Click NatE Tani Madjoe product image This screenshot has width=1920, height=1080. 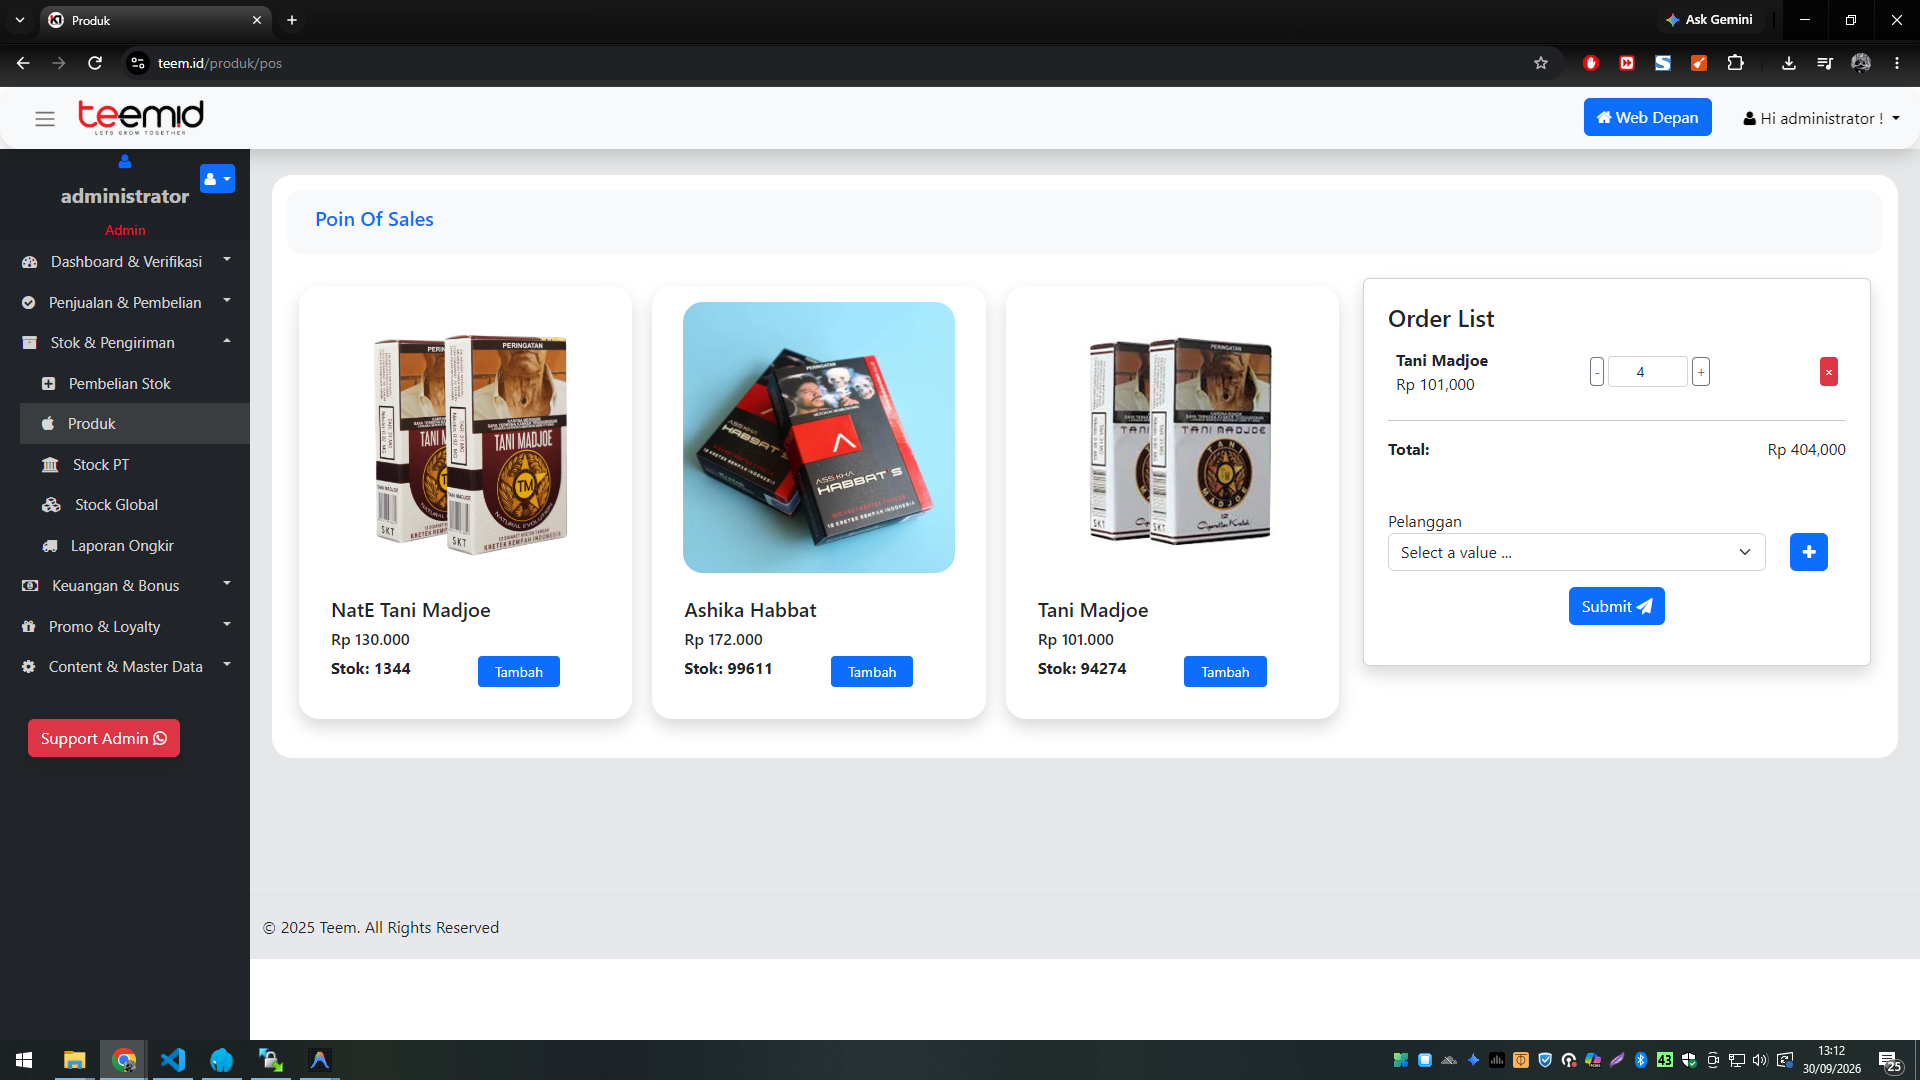coord(465,438)
